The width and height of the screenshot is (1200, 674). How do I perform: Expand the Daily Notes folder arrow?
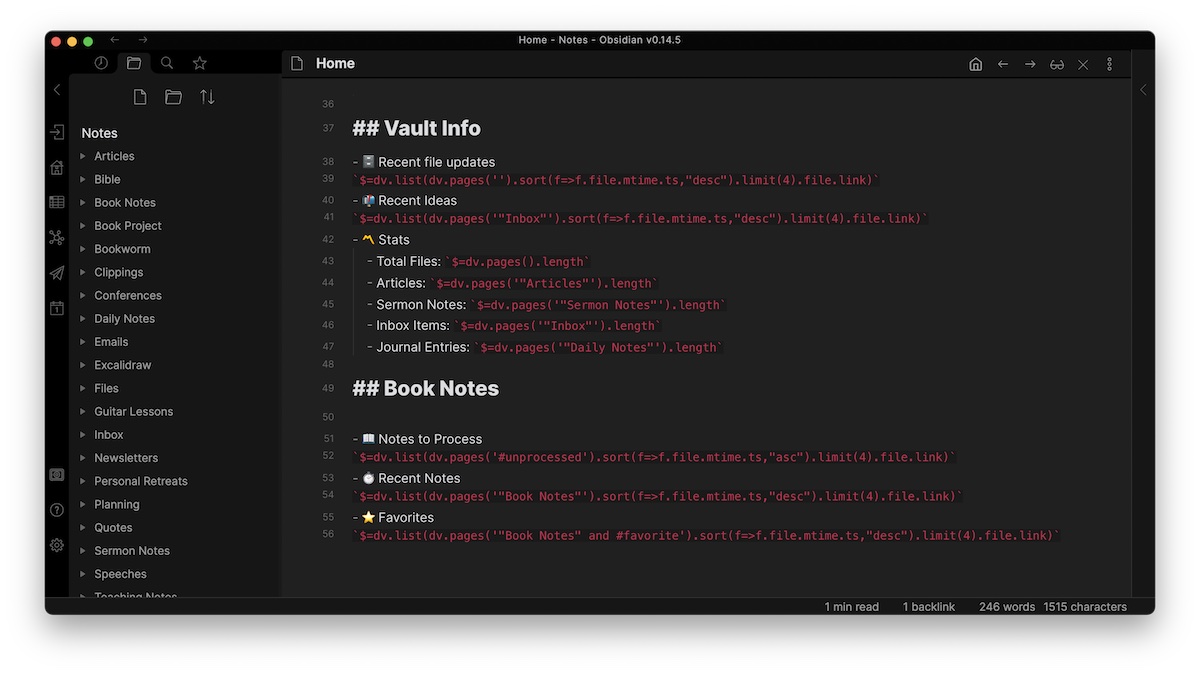click(83, 318)
